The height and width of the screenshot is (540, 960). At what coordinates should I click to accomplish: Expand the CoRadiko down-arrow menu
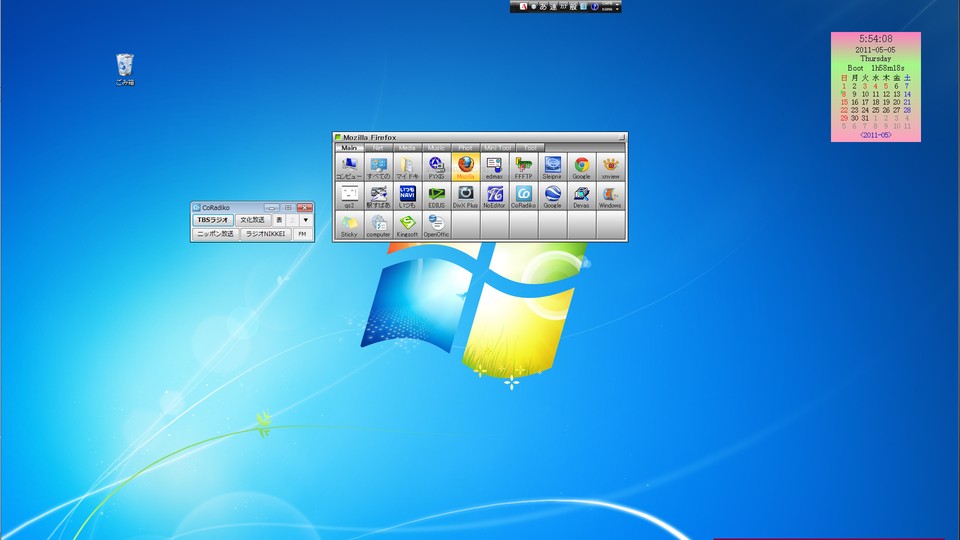coord(306,220)
